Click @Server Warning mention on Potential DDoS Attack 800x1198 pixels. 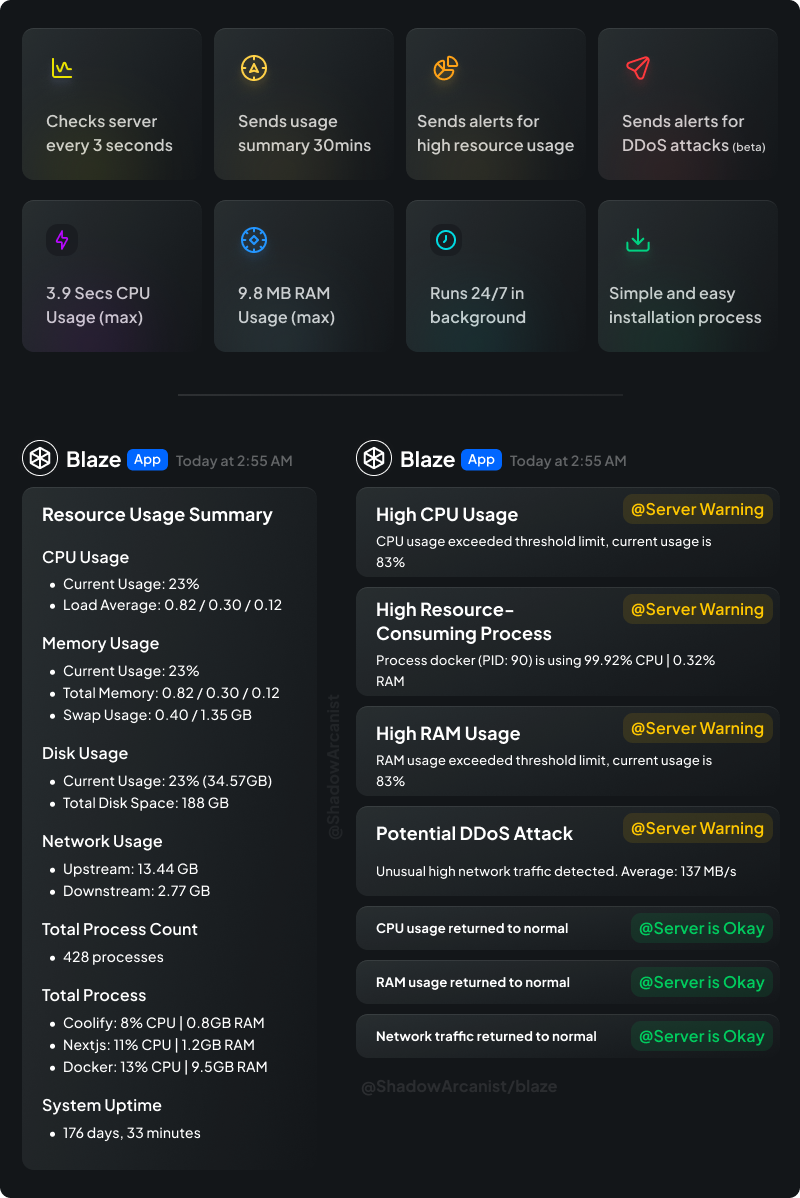click(x=698, y=829)
